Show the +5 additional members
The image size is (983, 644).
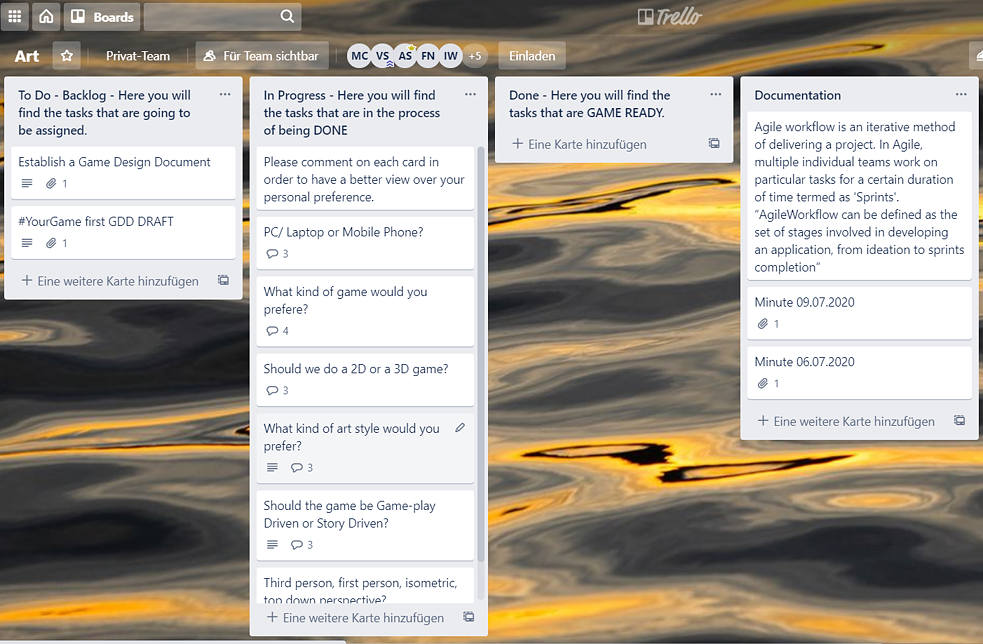click(x=475, y=56)
